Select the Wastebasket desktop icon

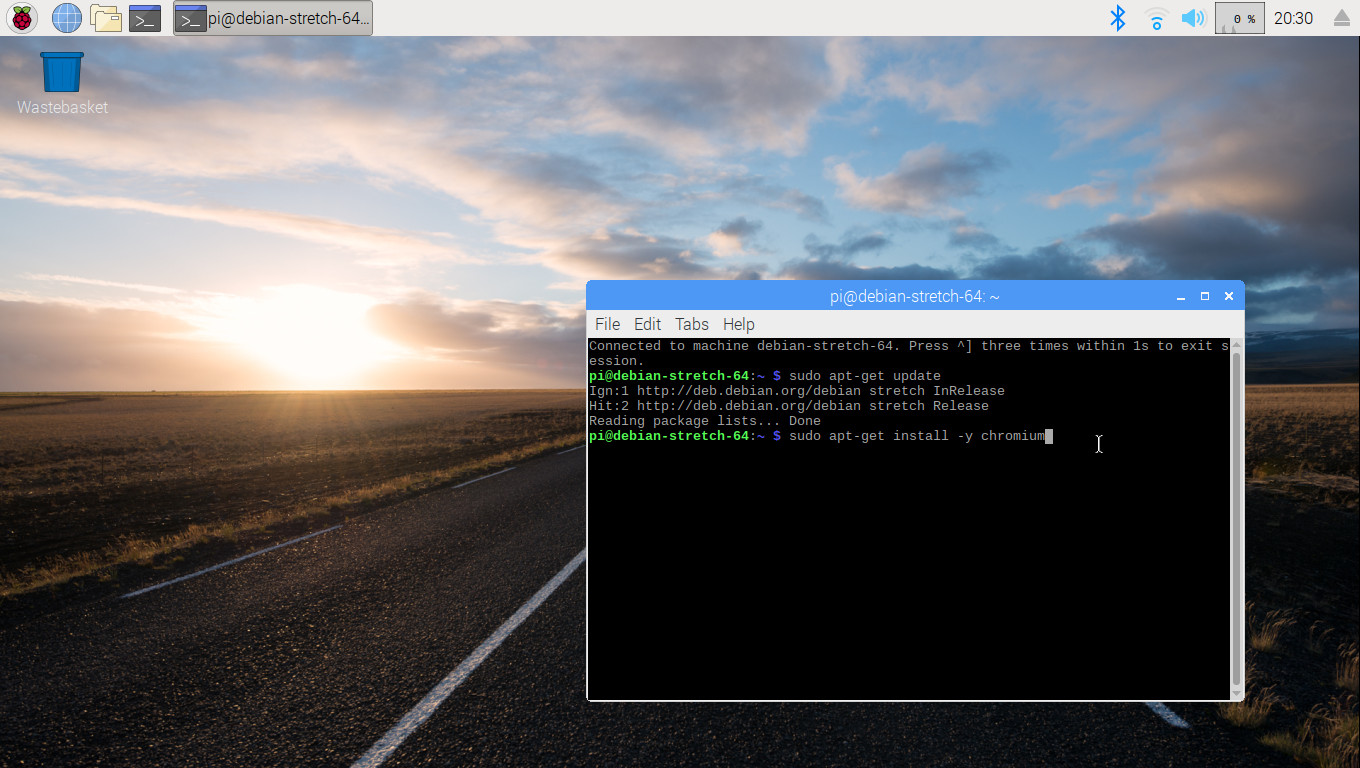click(62, 83)
